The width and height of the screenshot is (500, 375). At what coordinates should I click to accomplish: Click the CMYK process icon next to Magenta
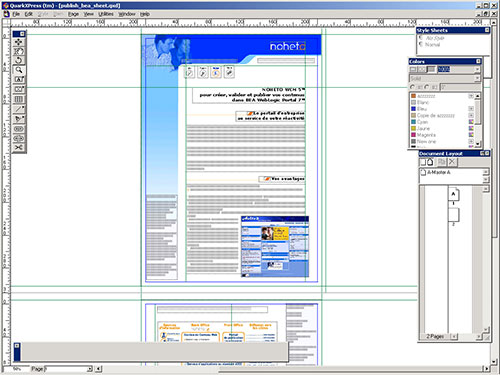[x=471, y=135]
